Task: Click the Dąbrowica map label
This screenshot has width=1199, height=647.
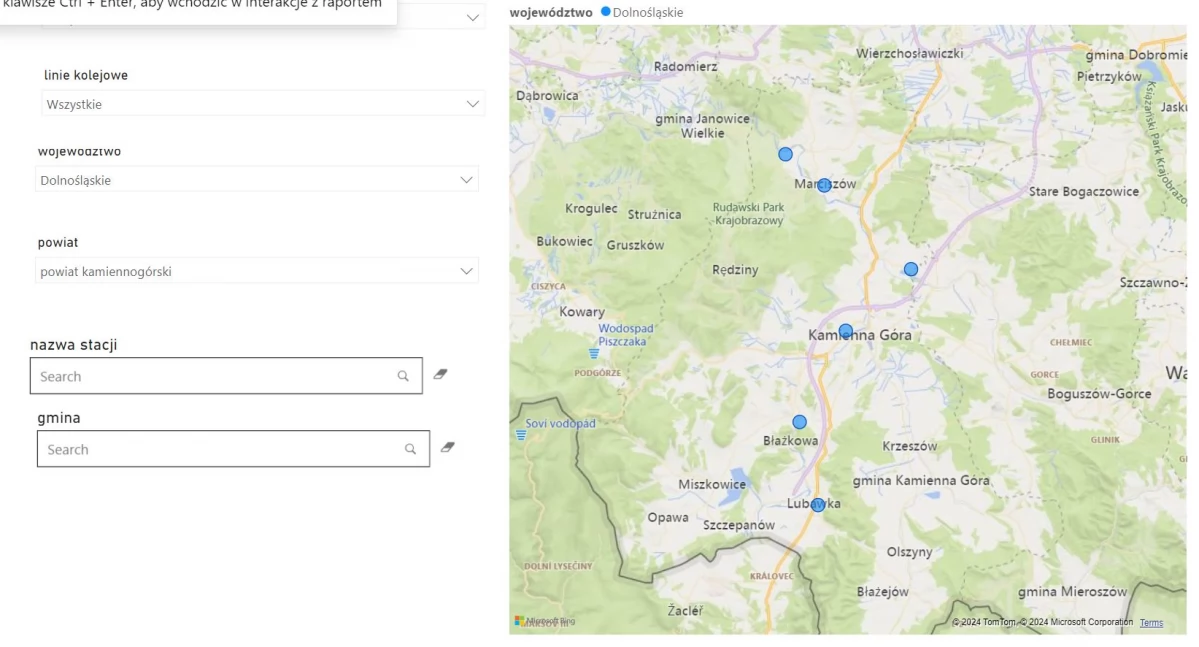Action: (x=547, y=96)
